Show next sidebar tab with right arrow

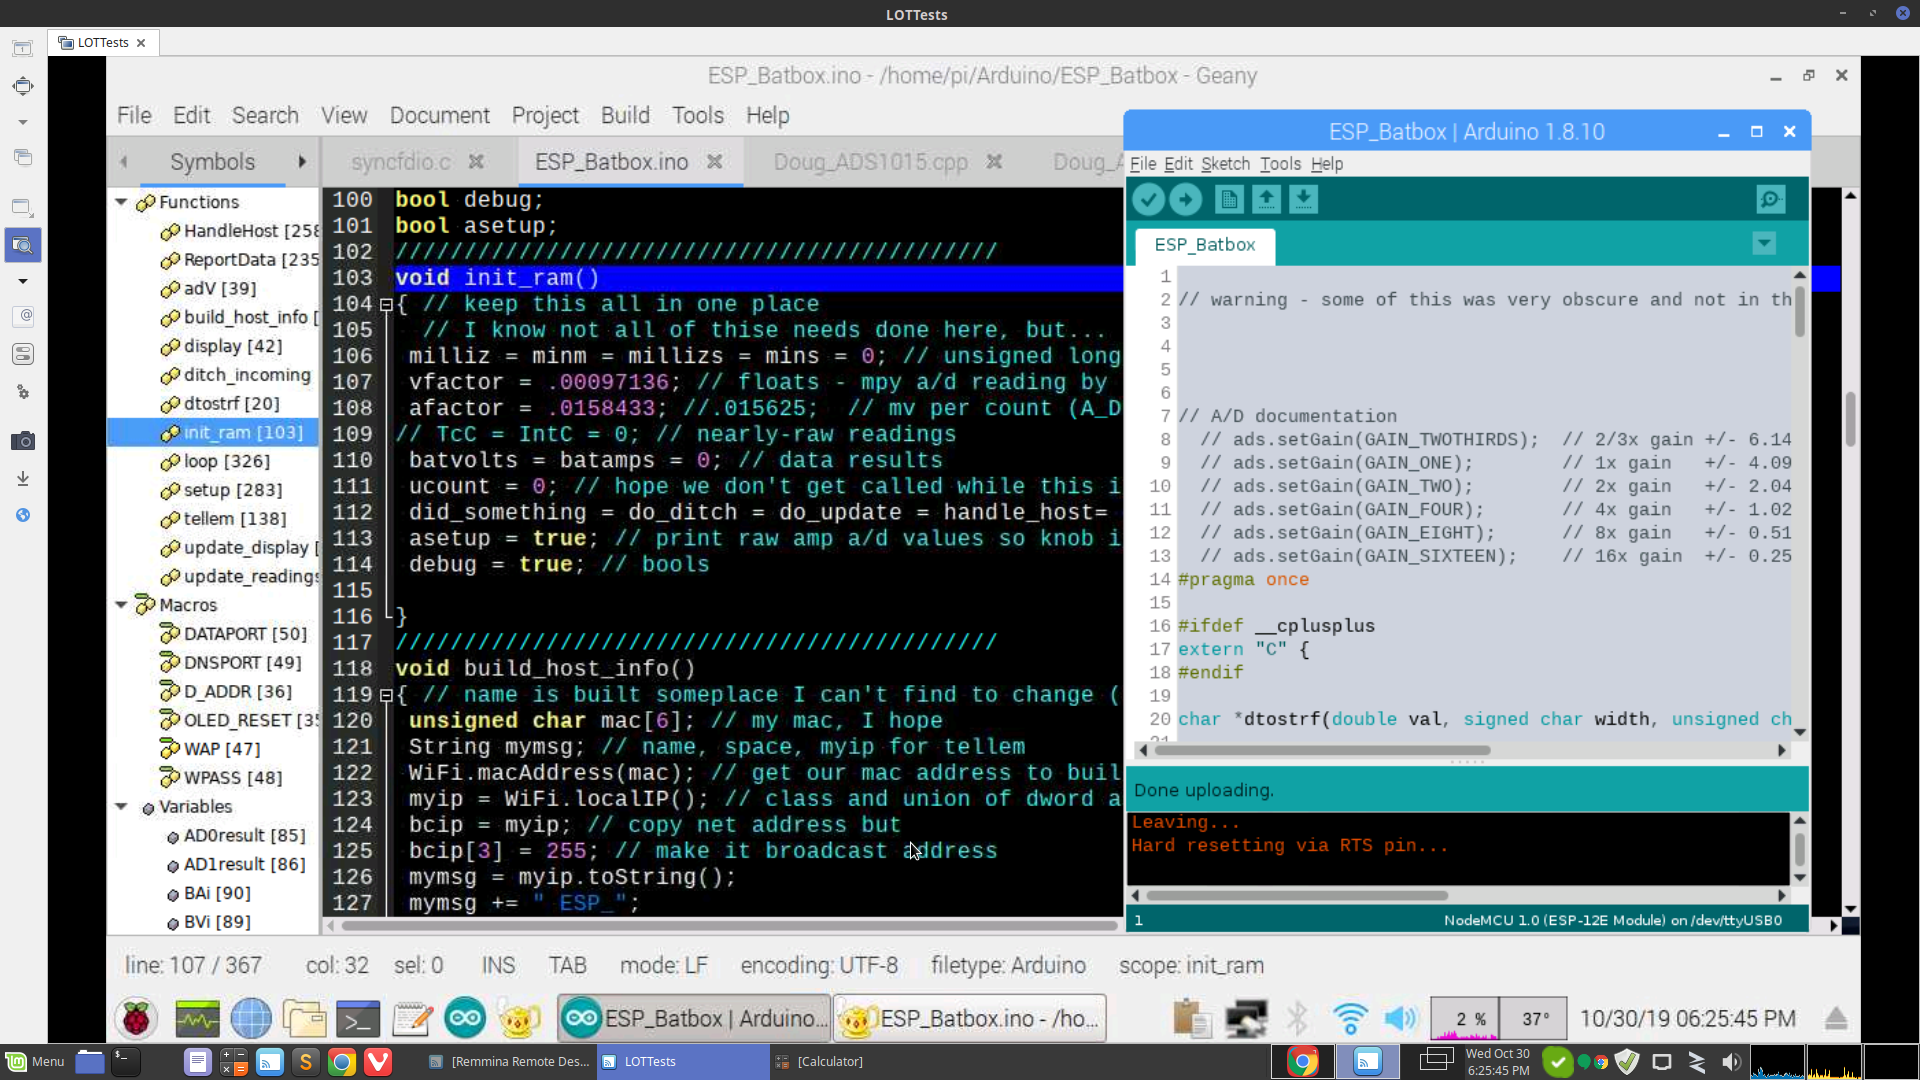[x=302, y=162]
